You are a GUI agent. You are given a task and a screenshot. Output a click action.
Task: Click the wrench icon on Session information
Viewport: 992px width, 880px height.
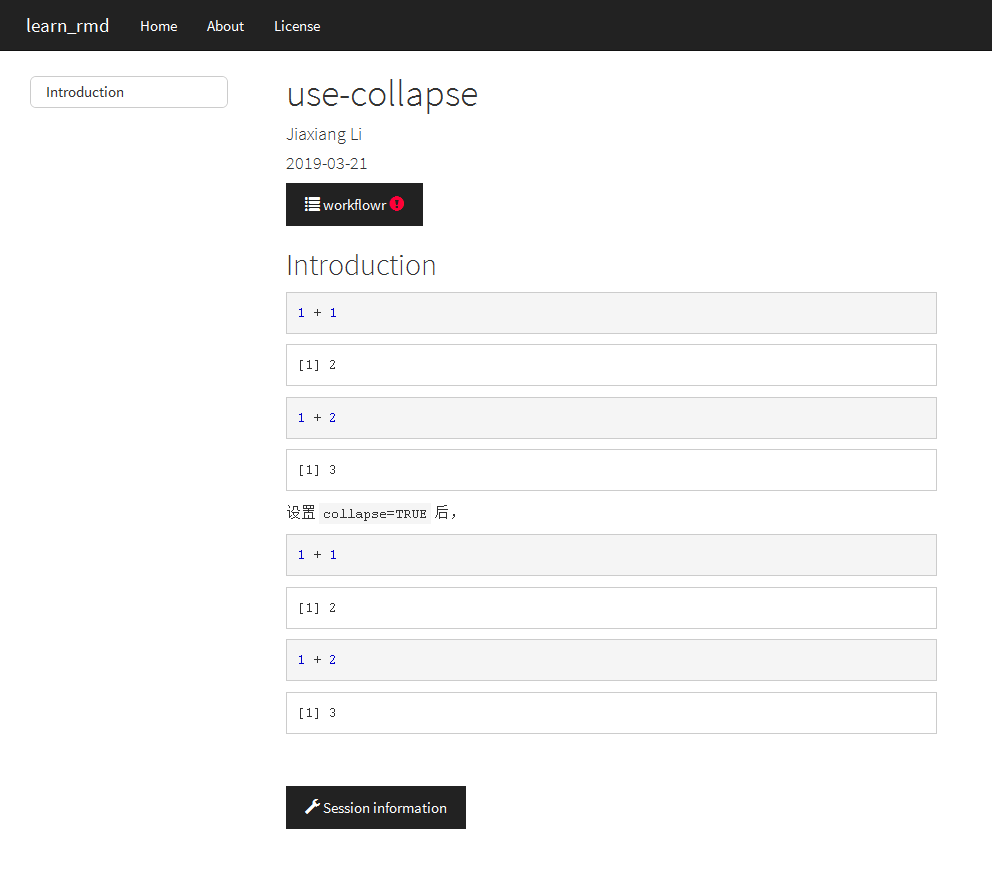point(312,807)
